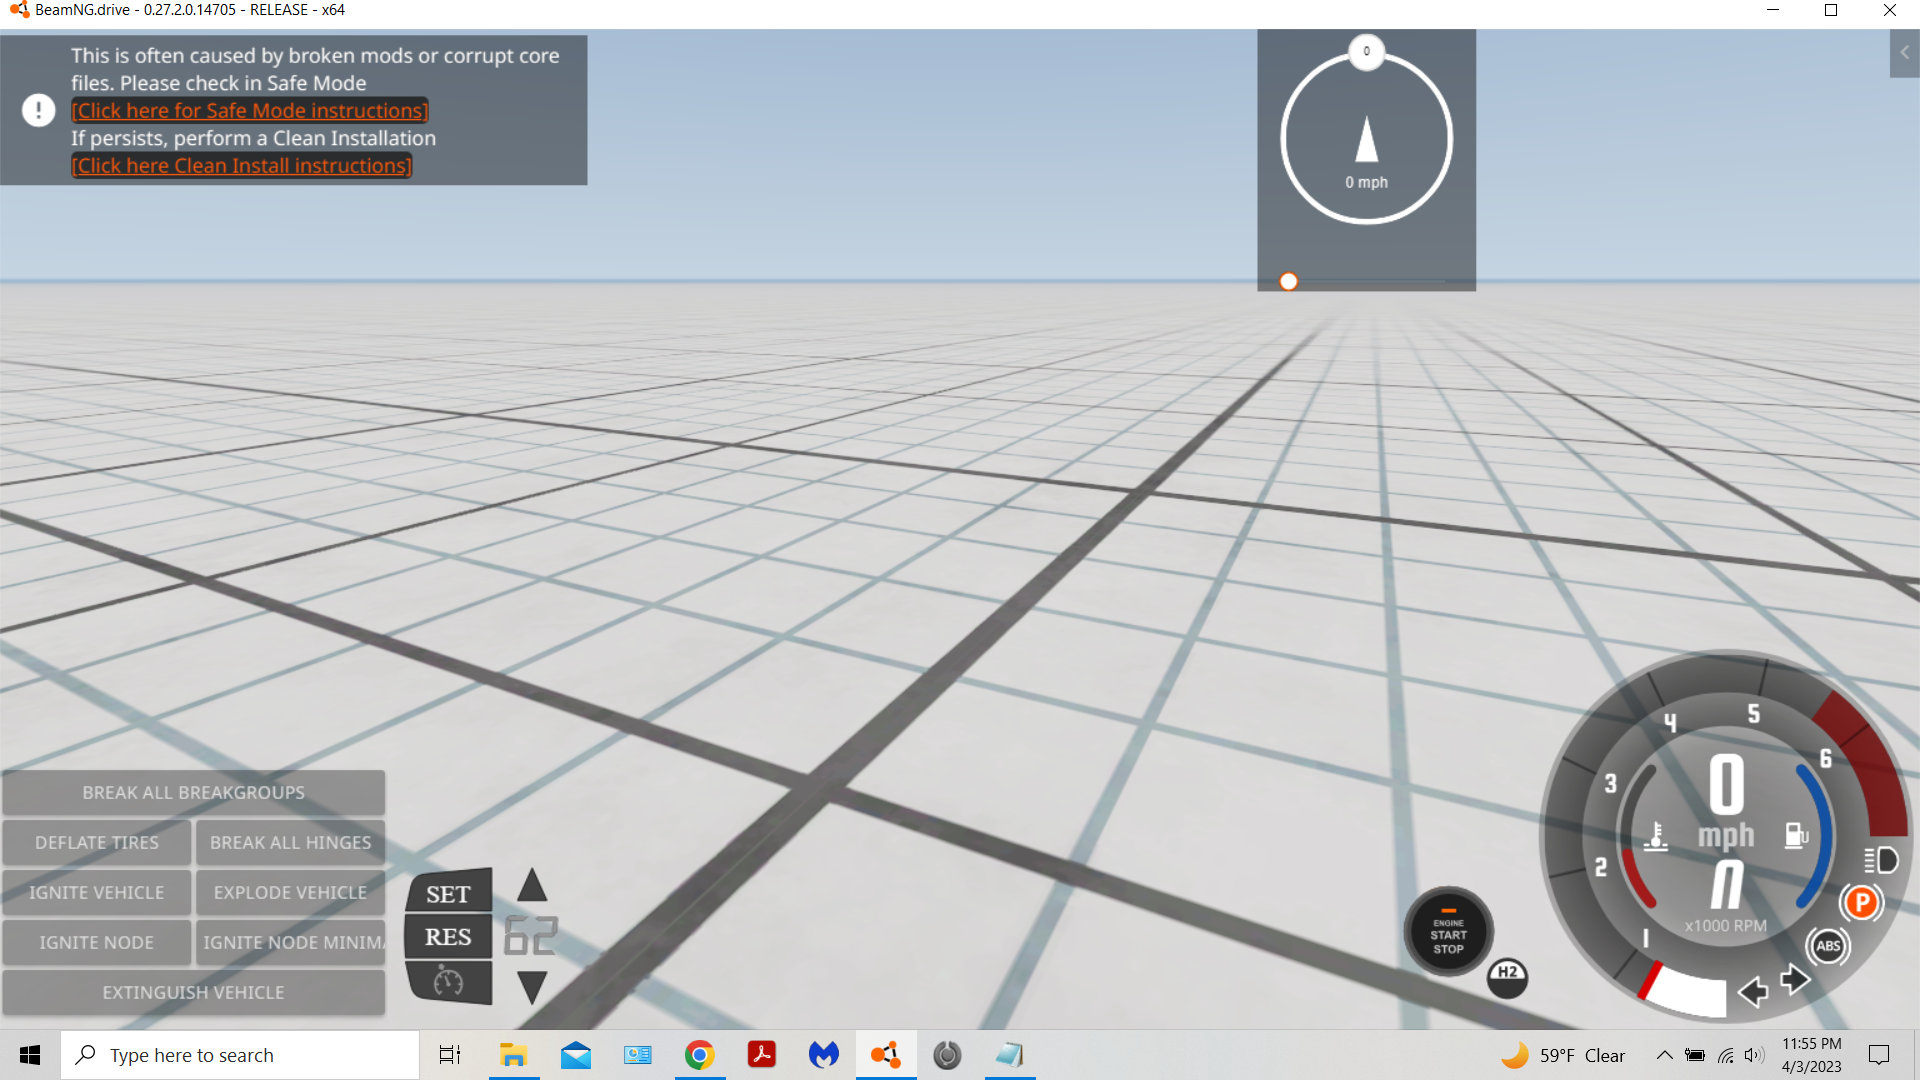1920x1080 pixels.
Task: Show hidden system tray icons
Action: tap(1664, 1055)
